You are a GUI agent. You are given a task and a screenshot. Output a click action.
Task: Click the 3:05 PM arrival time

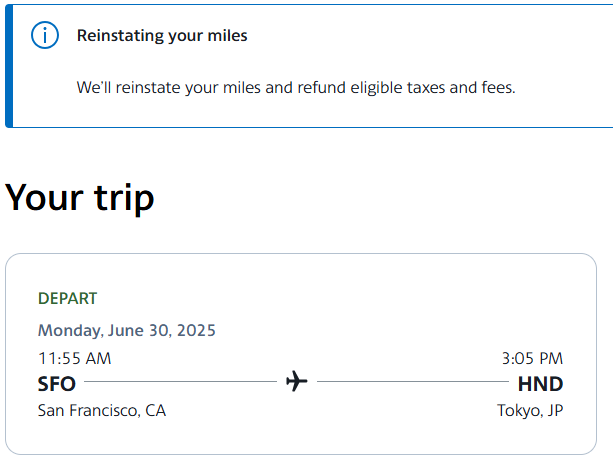click(532, 358)
